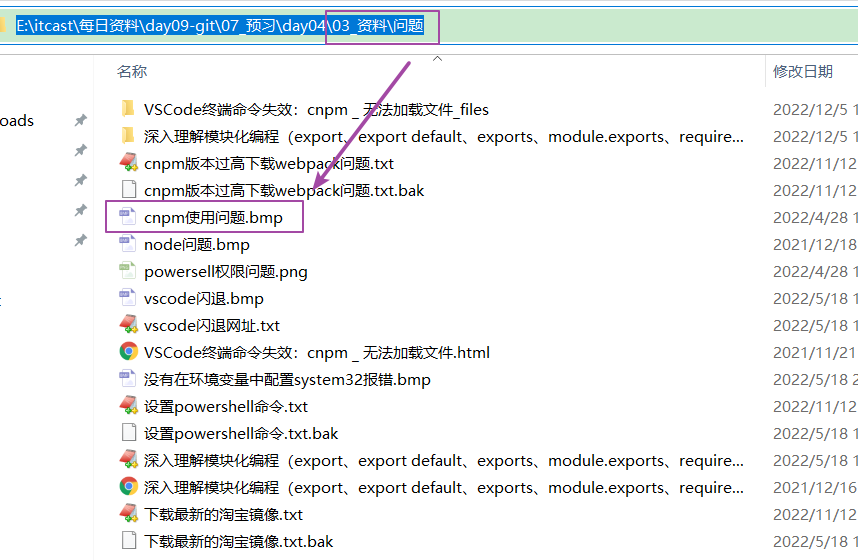The height and width of the screenshot is (560, 858).
Task: Click folder icon of VSCode终端命令失效 _files folder
Action: [127, 109]
